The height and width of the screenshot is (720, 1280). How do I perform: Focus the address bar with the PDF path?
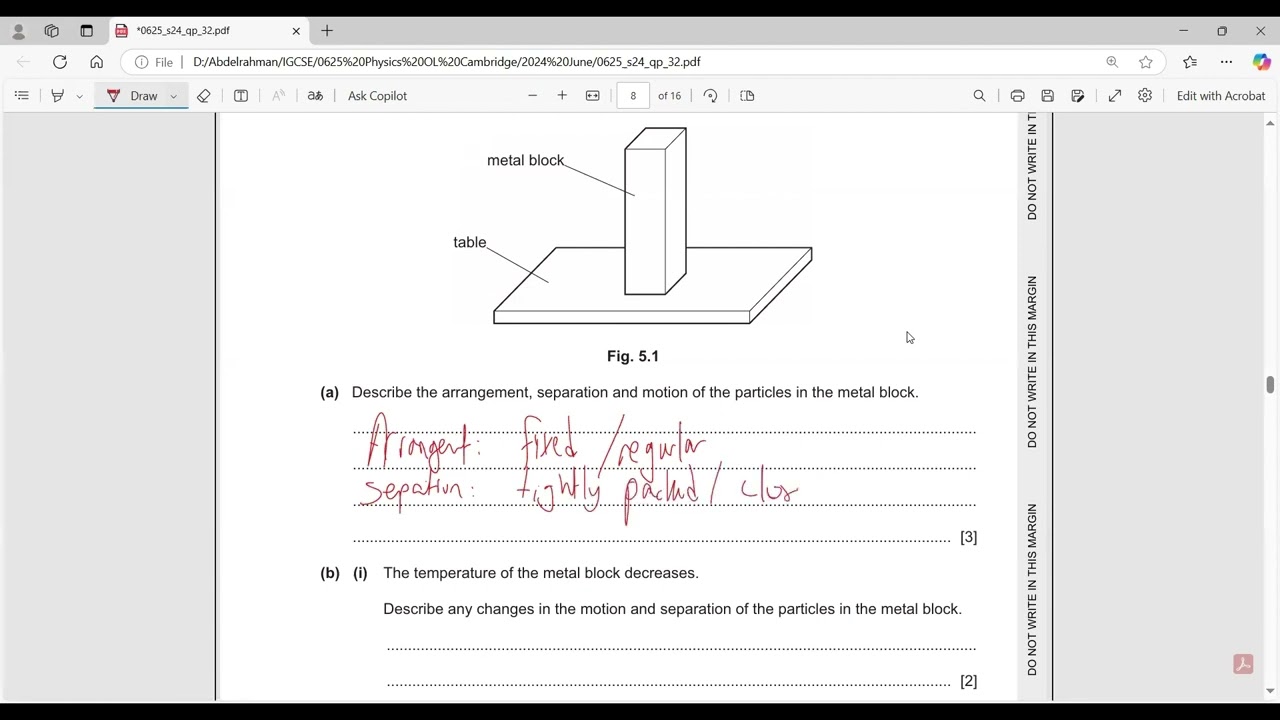pos(640,62)
